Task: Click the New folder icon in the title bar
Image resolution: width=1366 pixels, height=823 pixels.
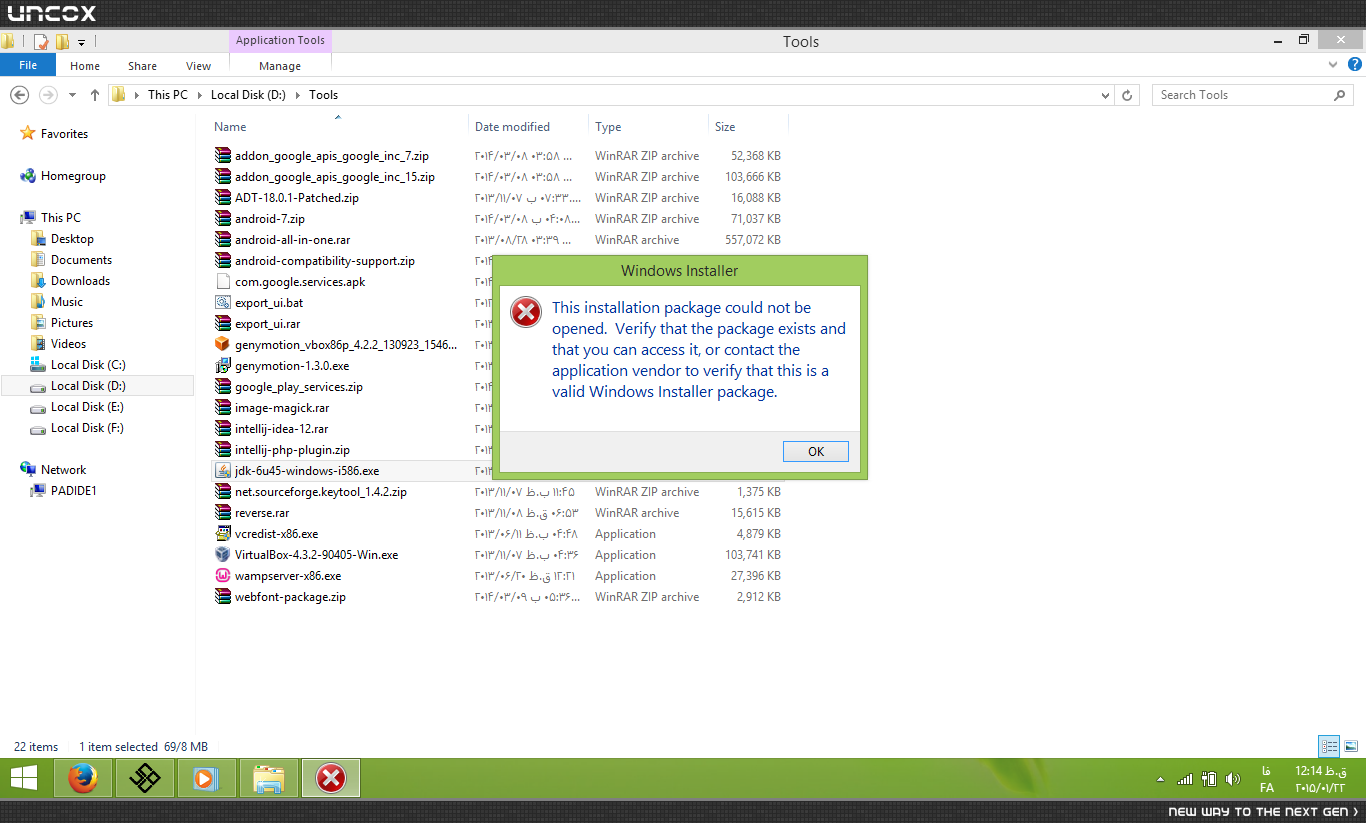Action: coord(62,41)
